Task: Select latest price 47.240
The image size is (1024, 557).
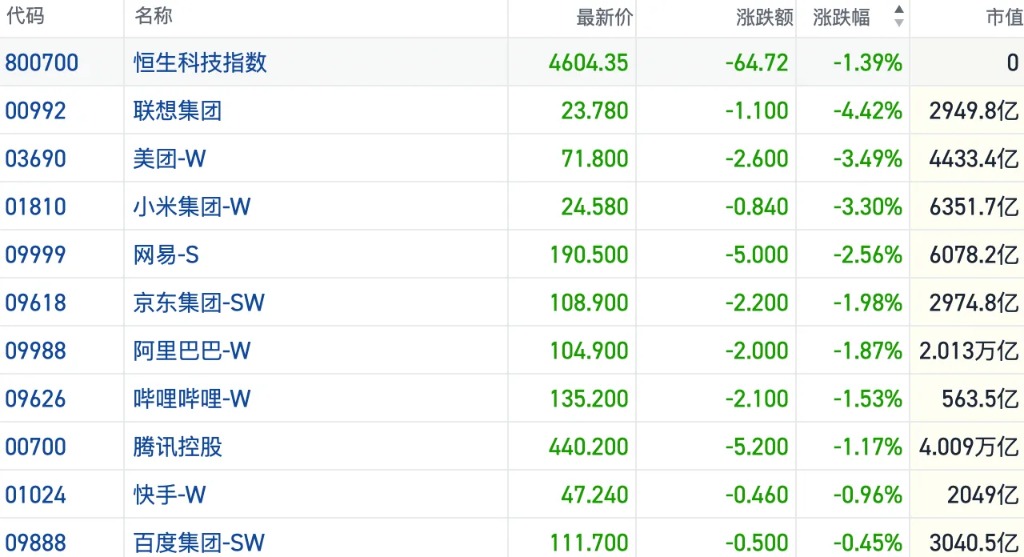Action: tap(595, 495)
